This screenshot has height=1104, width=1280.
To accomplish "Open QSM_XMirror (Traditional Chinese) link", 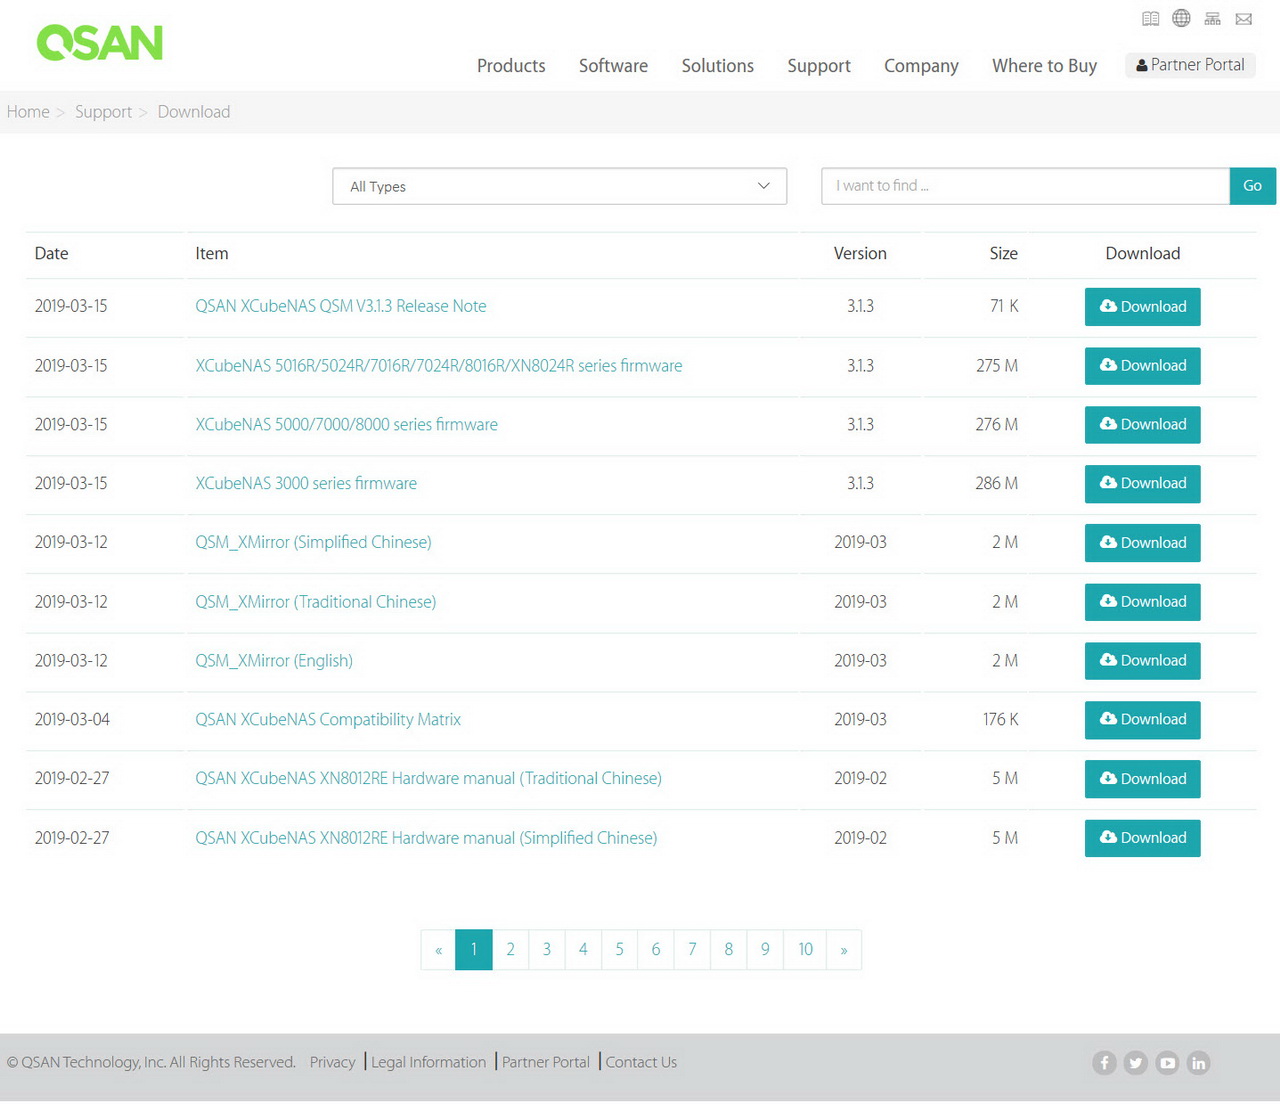I will [x=316, y=602].
